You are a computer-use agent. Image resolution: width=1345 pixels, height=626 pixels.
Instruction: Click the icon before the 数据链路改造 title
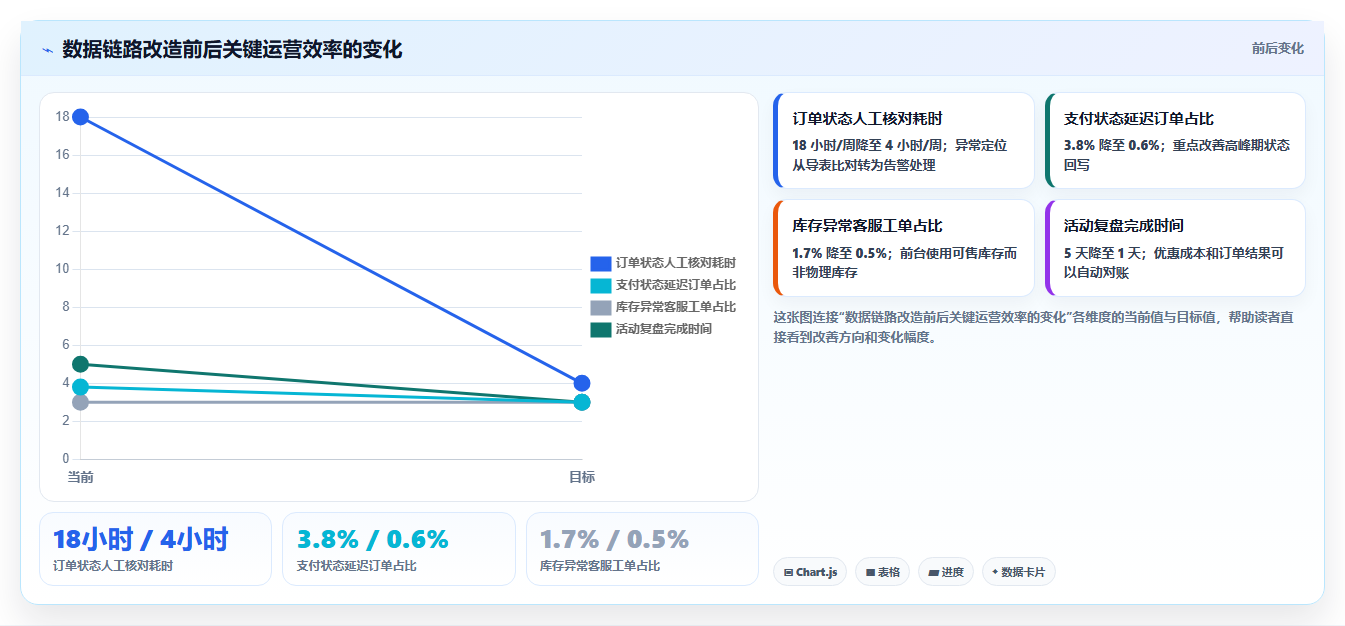click(47, 50)
